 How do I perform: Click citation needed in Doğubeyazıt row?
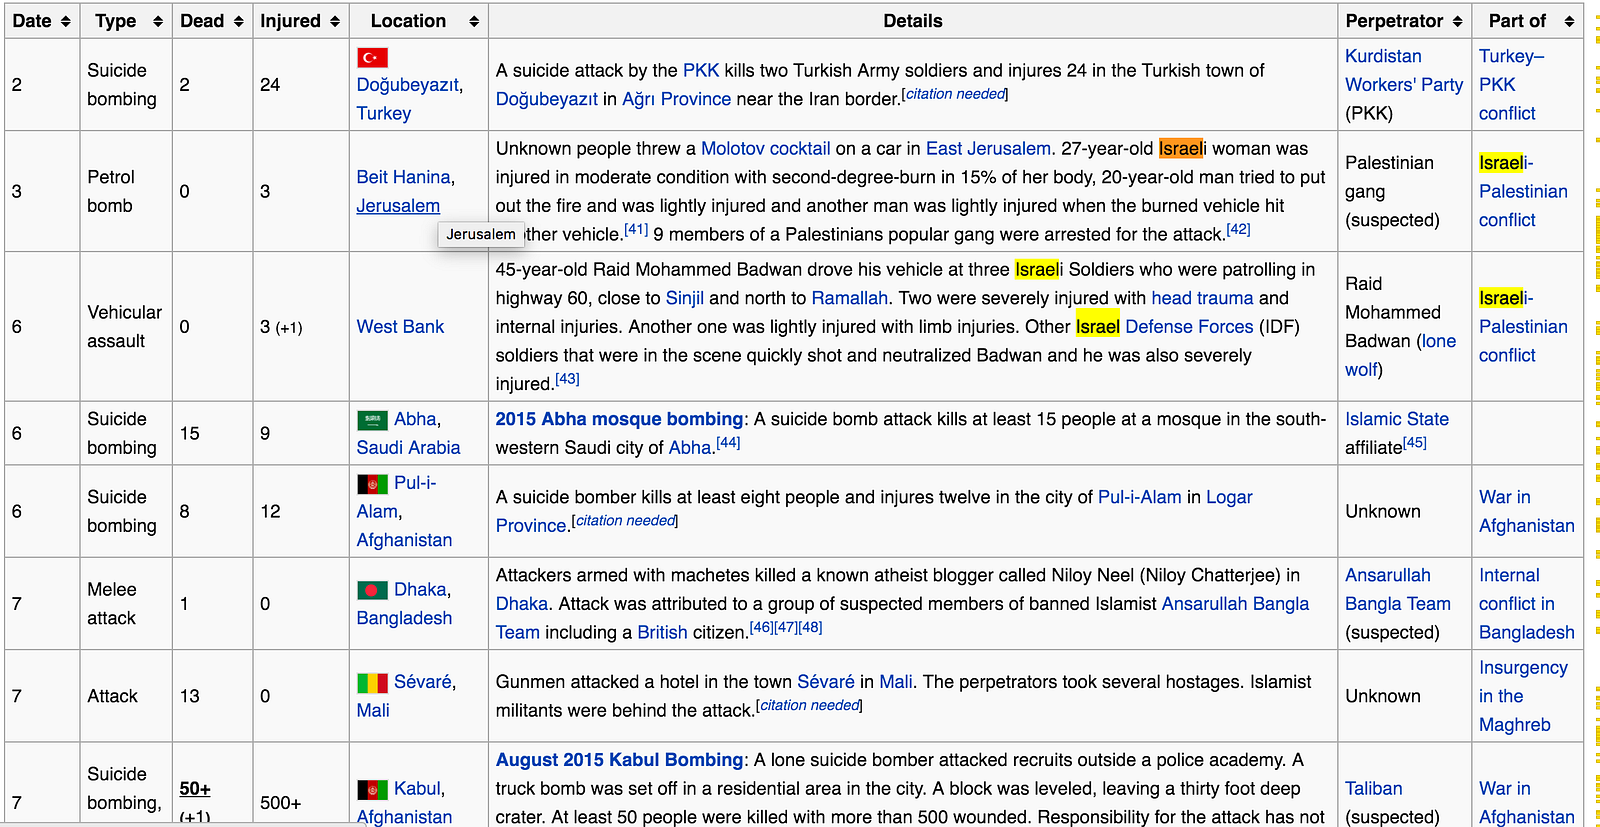coord(955,94)
